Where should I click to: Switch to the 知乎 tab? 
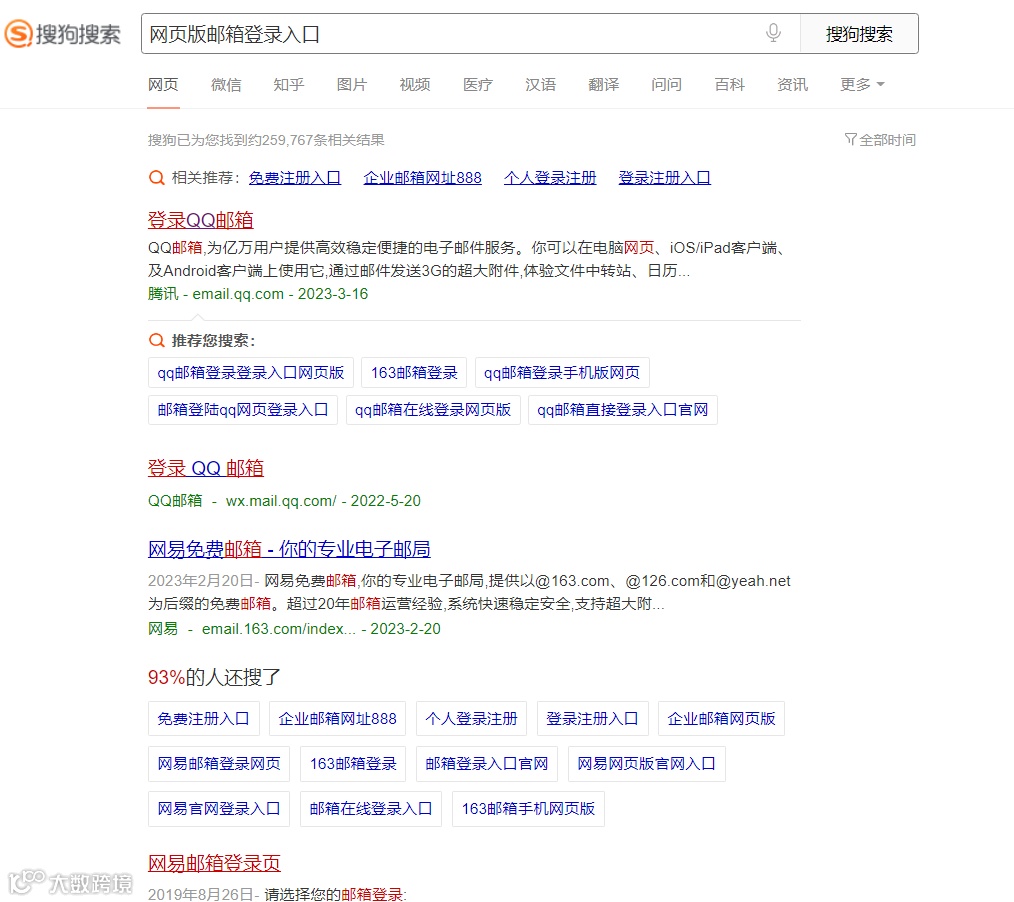(289, 85)
